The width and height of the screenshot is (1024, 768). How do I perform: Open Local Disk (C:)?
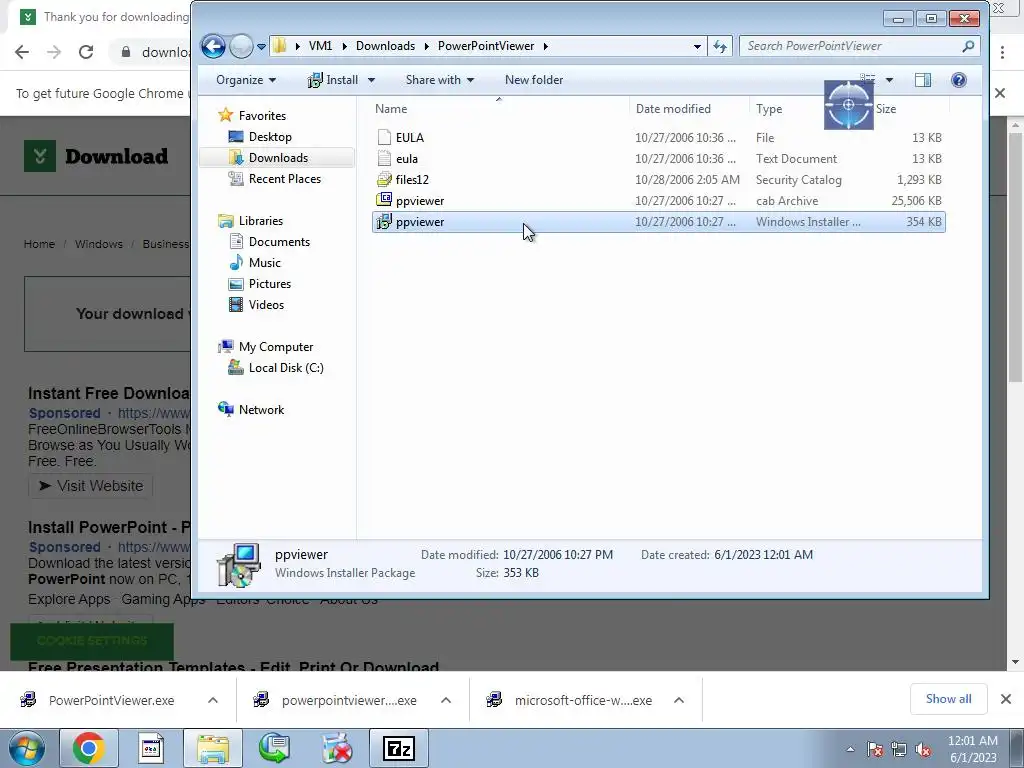[286, 368]
